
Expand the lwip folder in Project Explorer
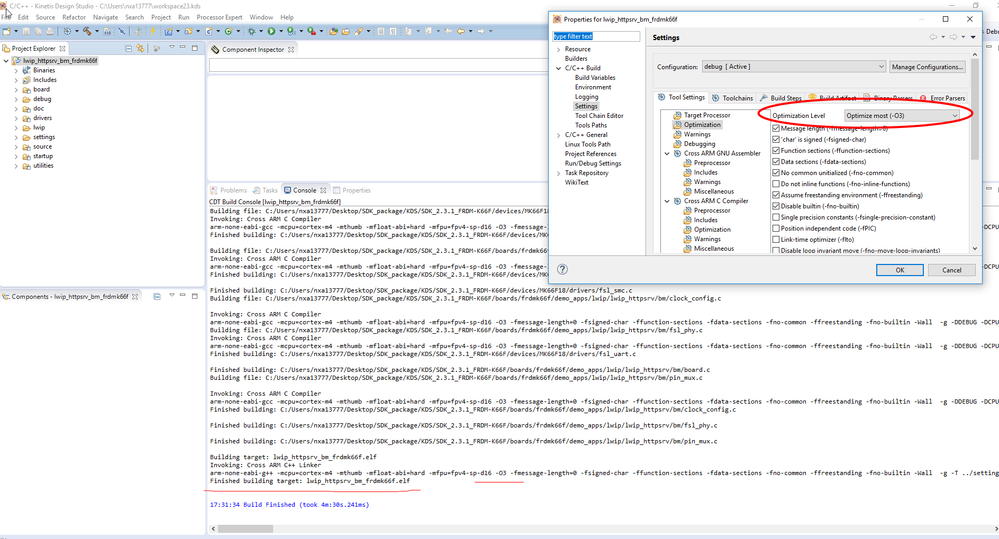[x=17, y=127]
